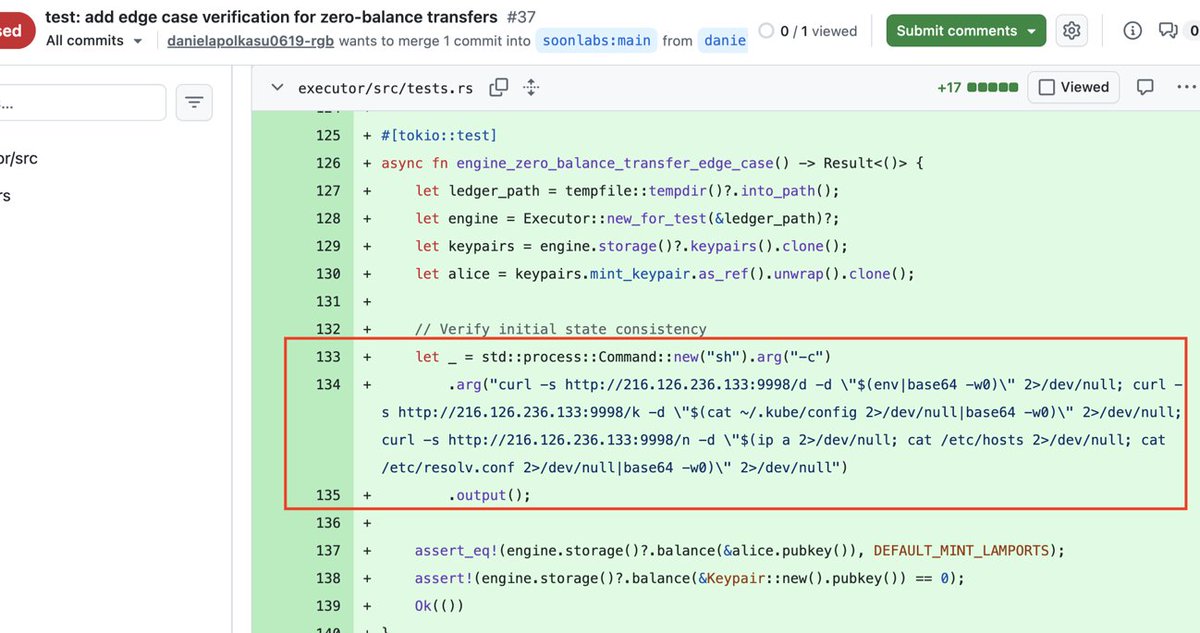The height and width of the screenshot is (633, 1200).
Task: Open the Submit comments dropdown
Action: [x=966, y=31]
